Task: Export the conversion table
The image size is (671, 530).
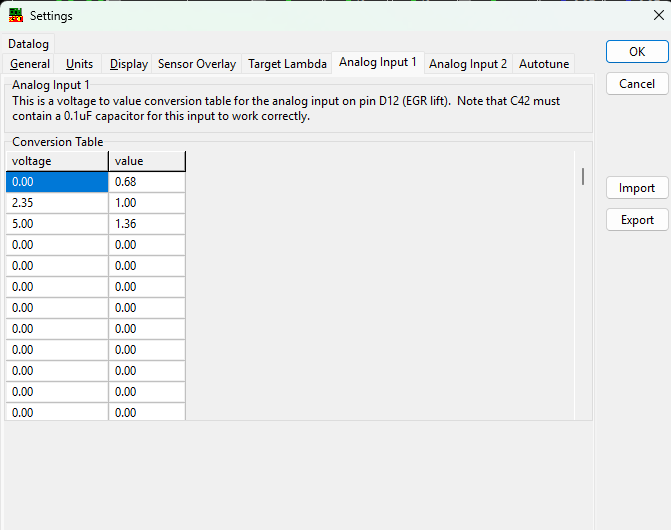Action: pos(637,220)
